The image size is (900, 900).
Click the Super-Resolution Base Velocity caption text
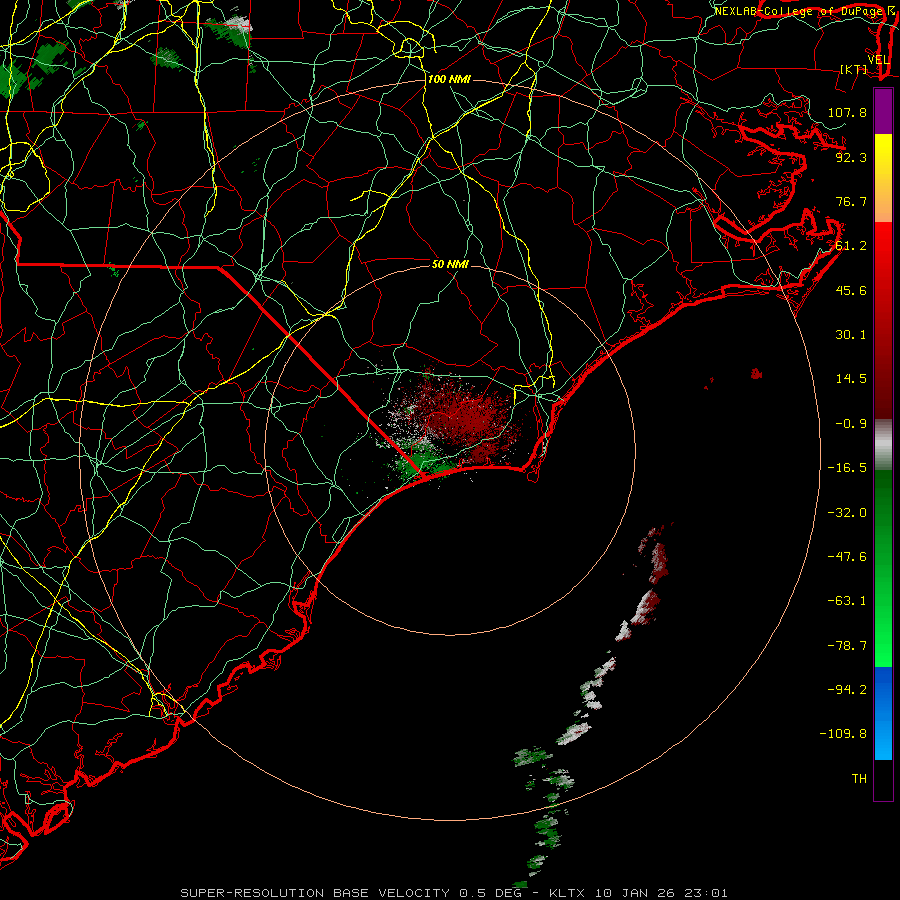click(x=454, y=893)
